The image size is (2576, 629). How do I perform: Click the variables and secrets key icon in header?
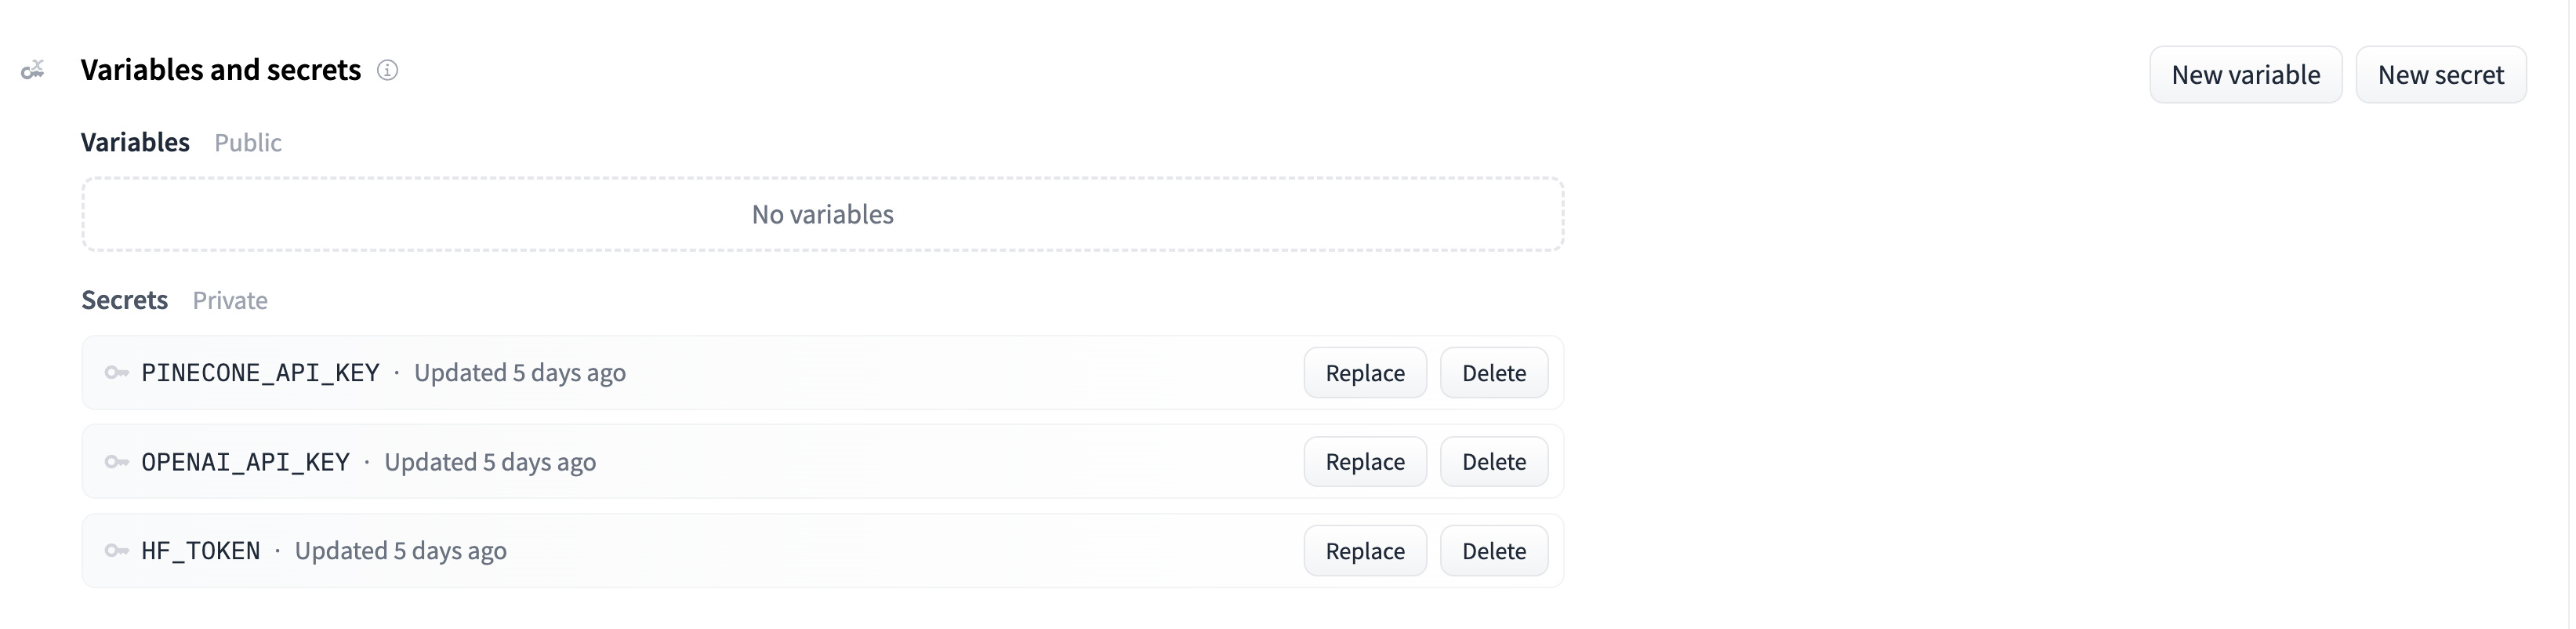click(x=32, y=70)
